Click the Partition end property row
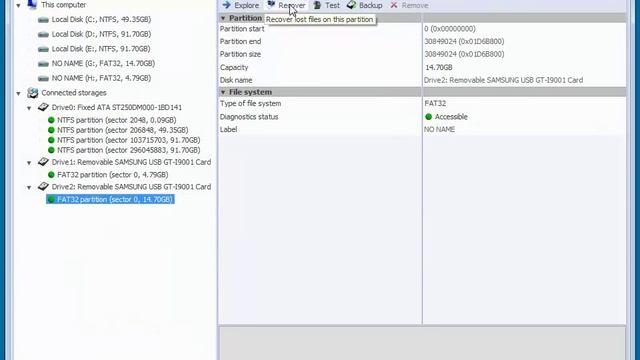The width and height of the screenshot is (640, 360). click(422, 41)
